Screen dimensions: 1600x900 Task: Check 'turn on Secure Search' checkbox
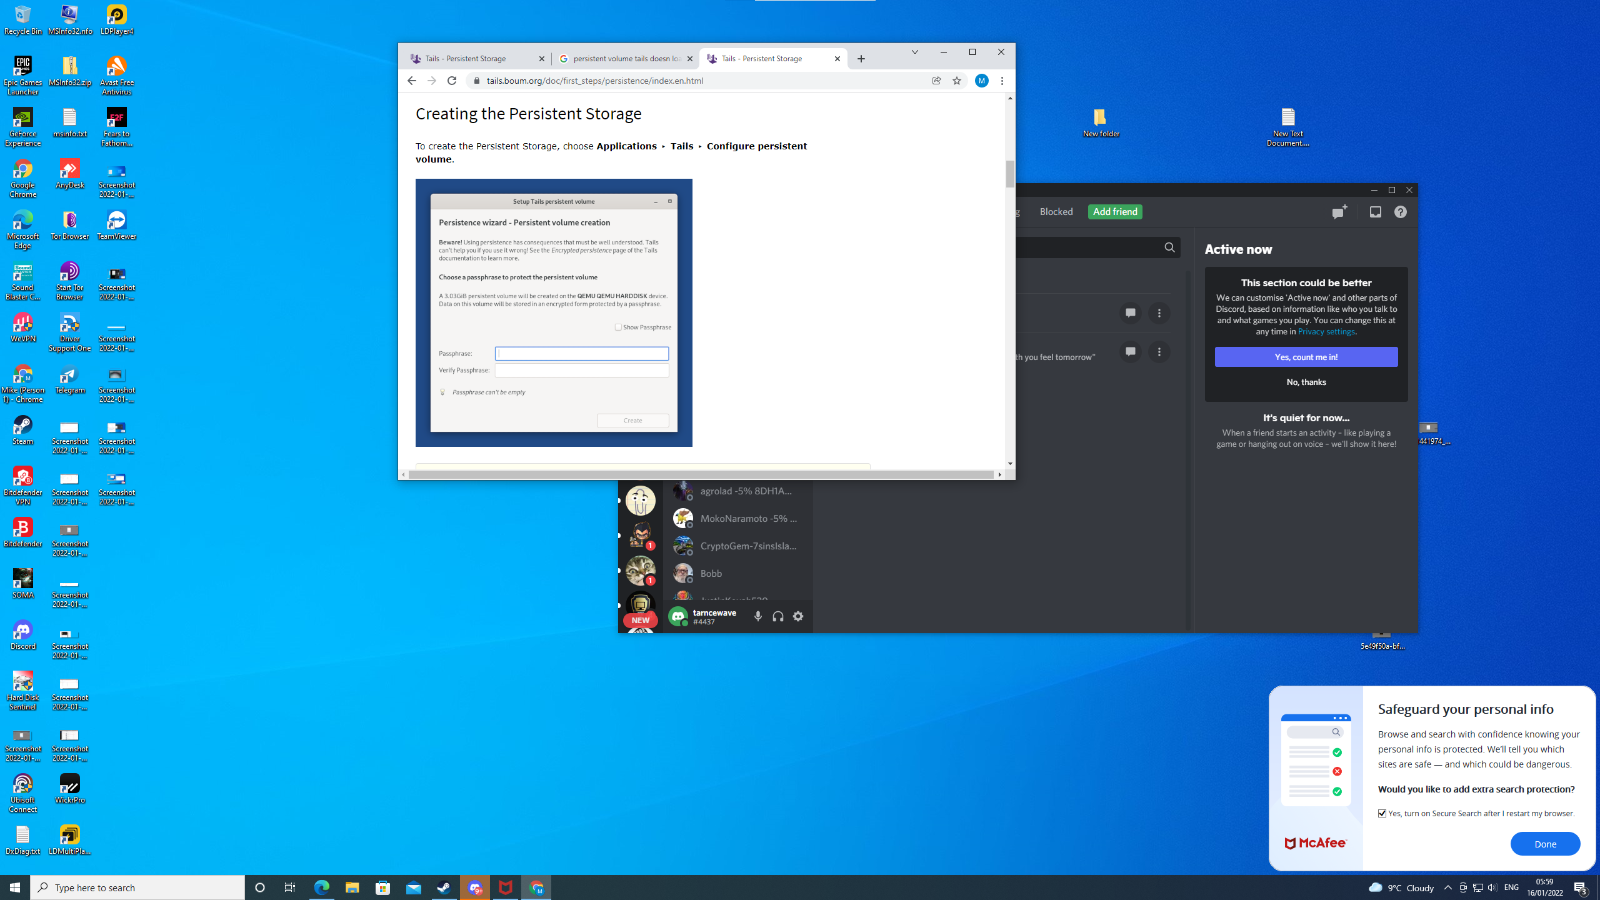[1382, 813]
